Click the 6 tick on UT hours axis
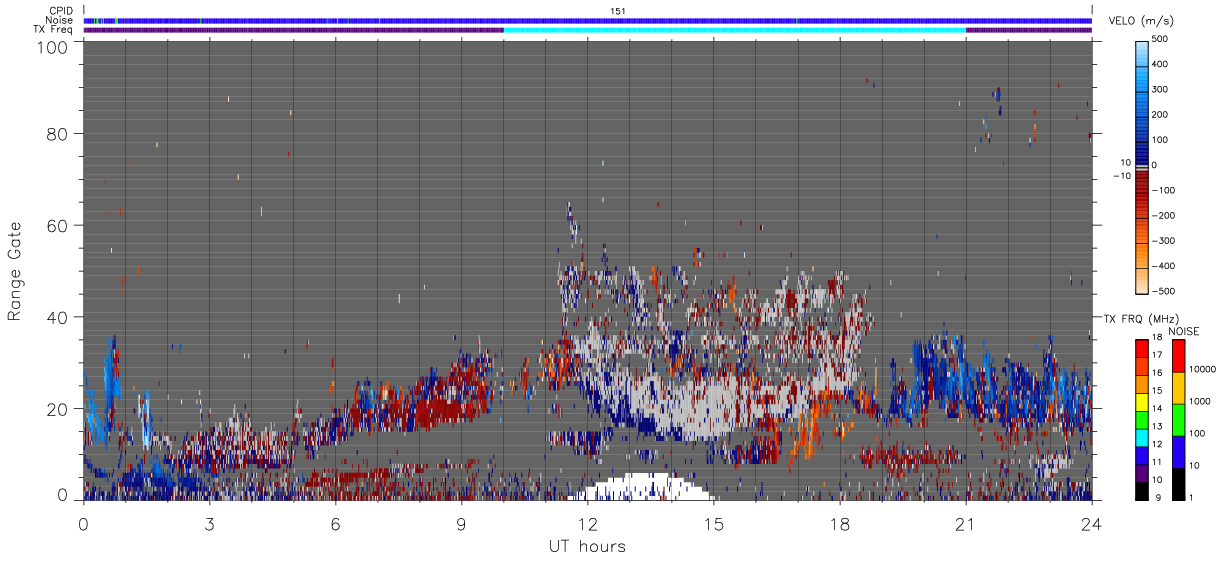Viewport: 1228px width, 567px height. (336, 523)
